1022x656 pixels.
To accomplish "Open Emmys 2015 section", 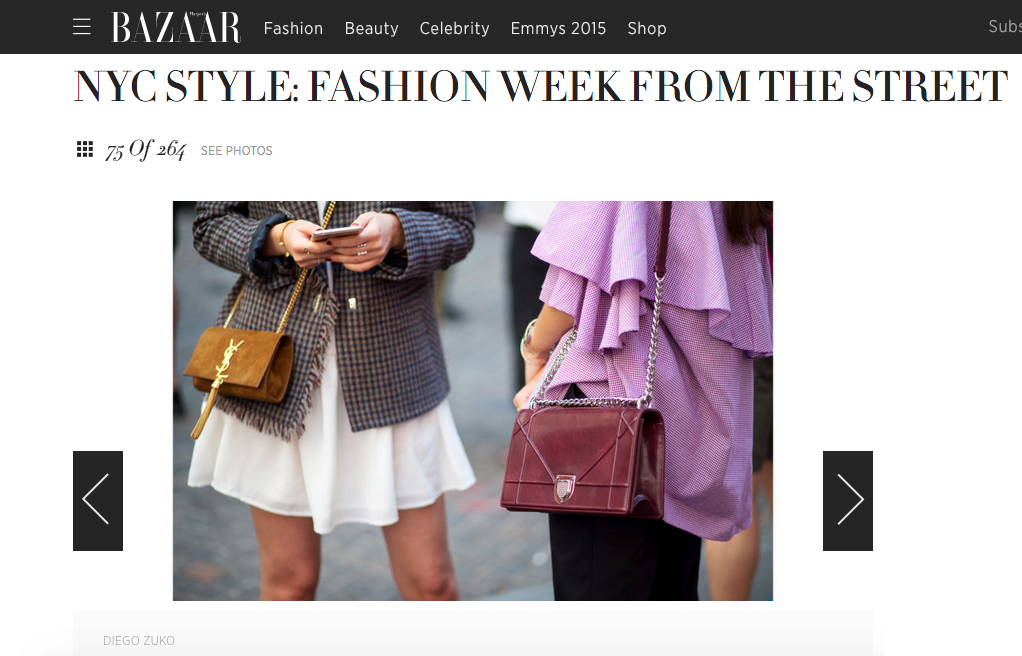I will (x=558, y=29).
